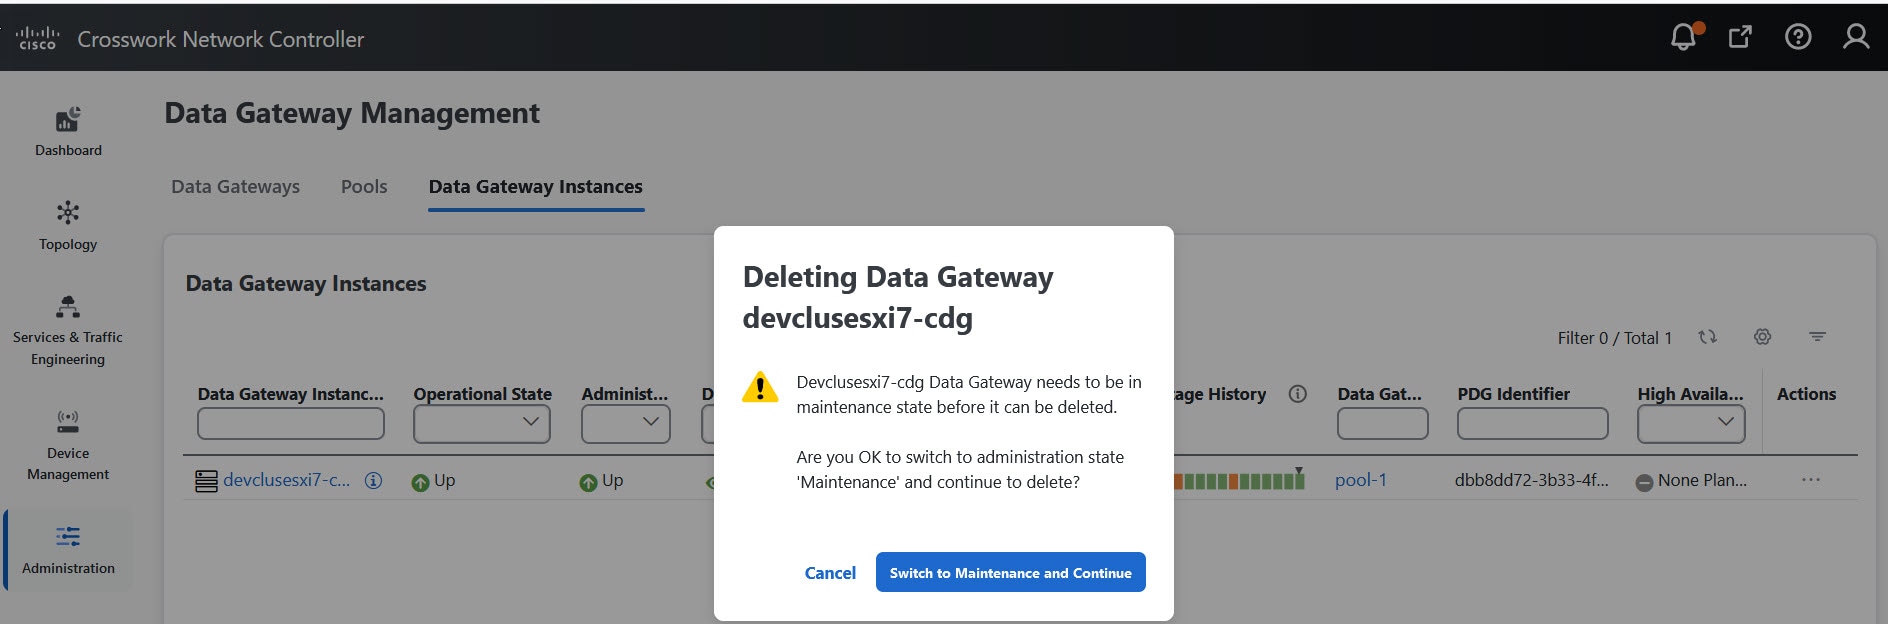The width and height of the screenshot is (1888, 624).
Task: Expand the Operational State filter dropdown
Action: coord(482,424)
